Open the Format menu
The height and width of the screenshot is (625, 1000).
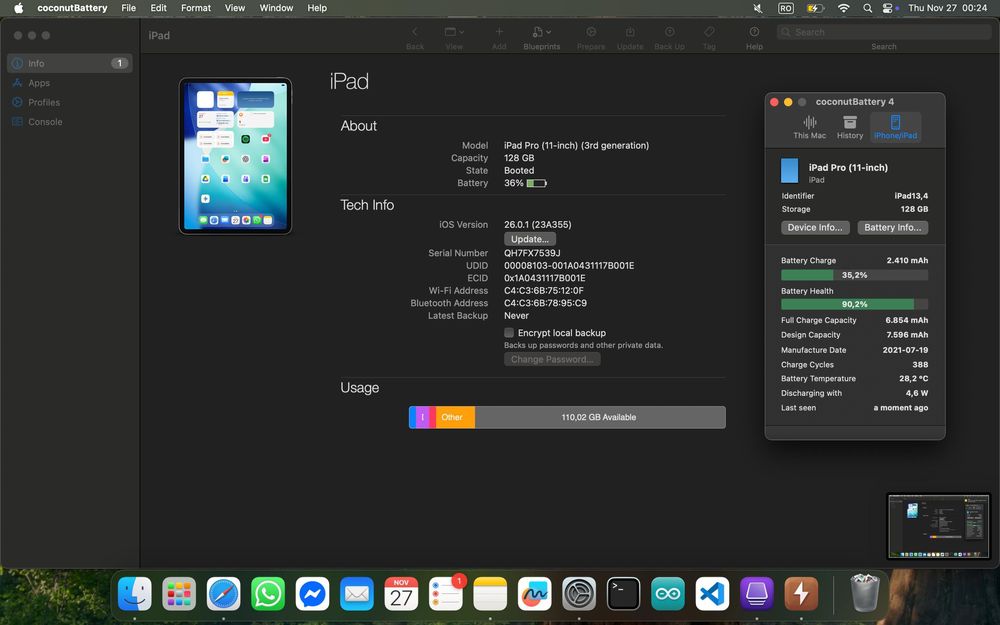tap(196, 8)
